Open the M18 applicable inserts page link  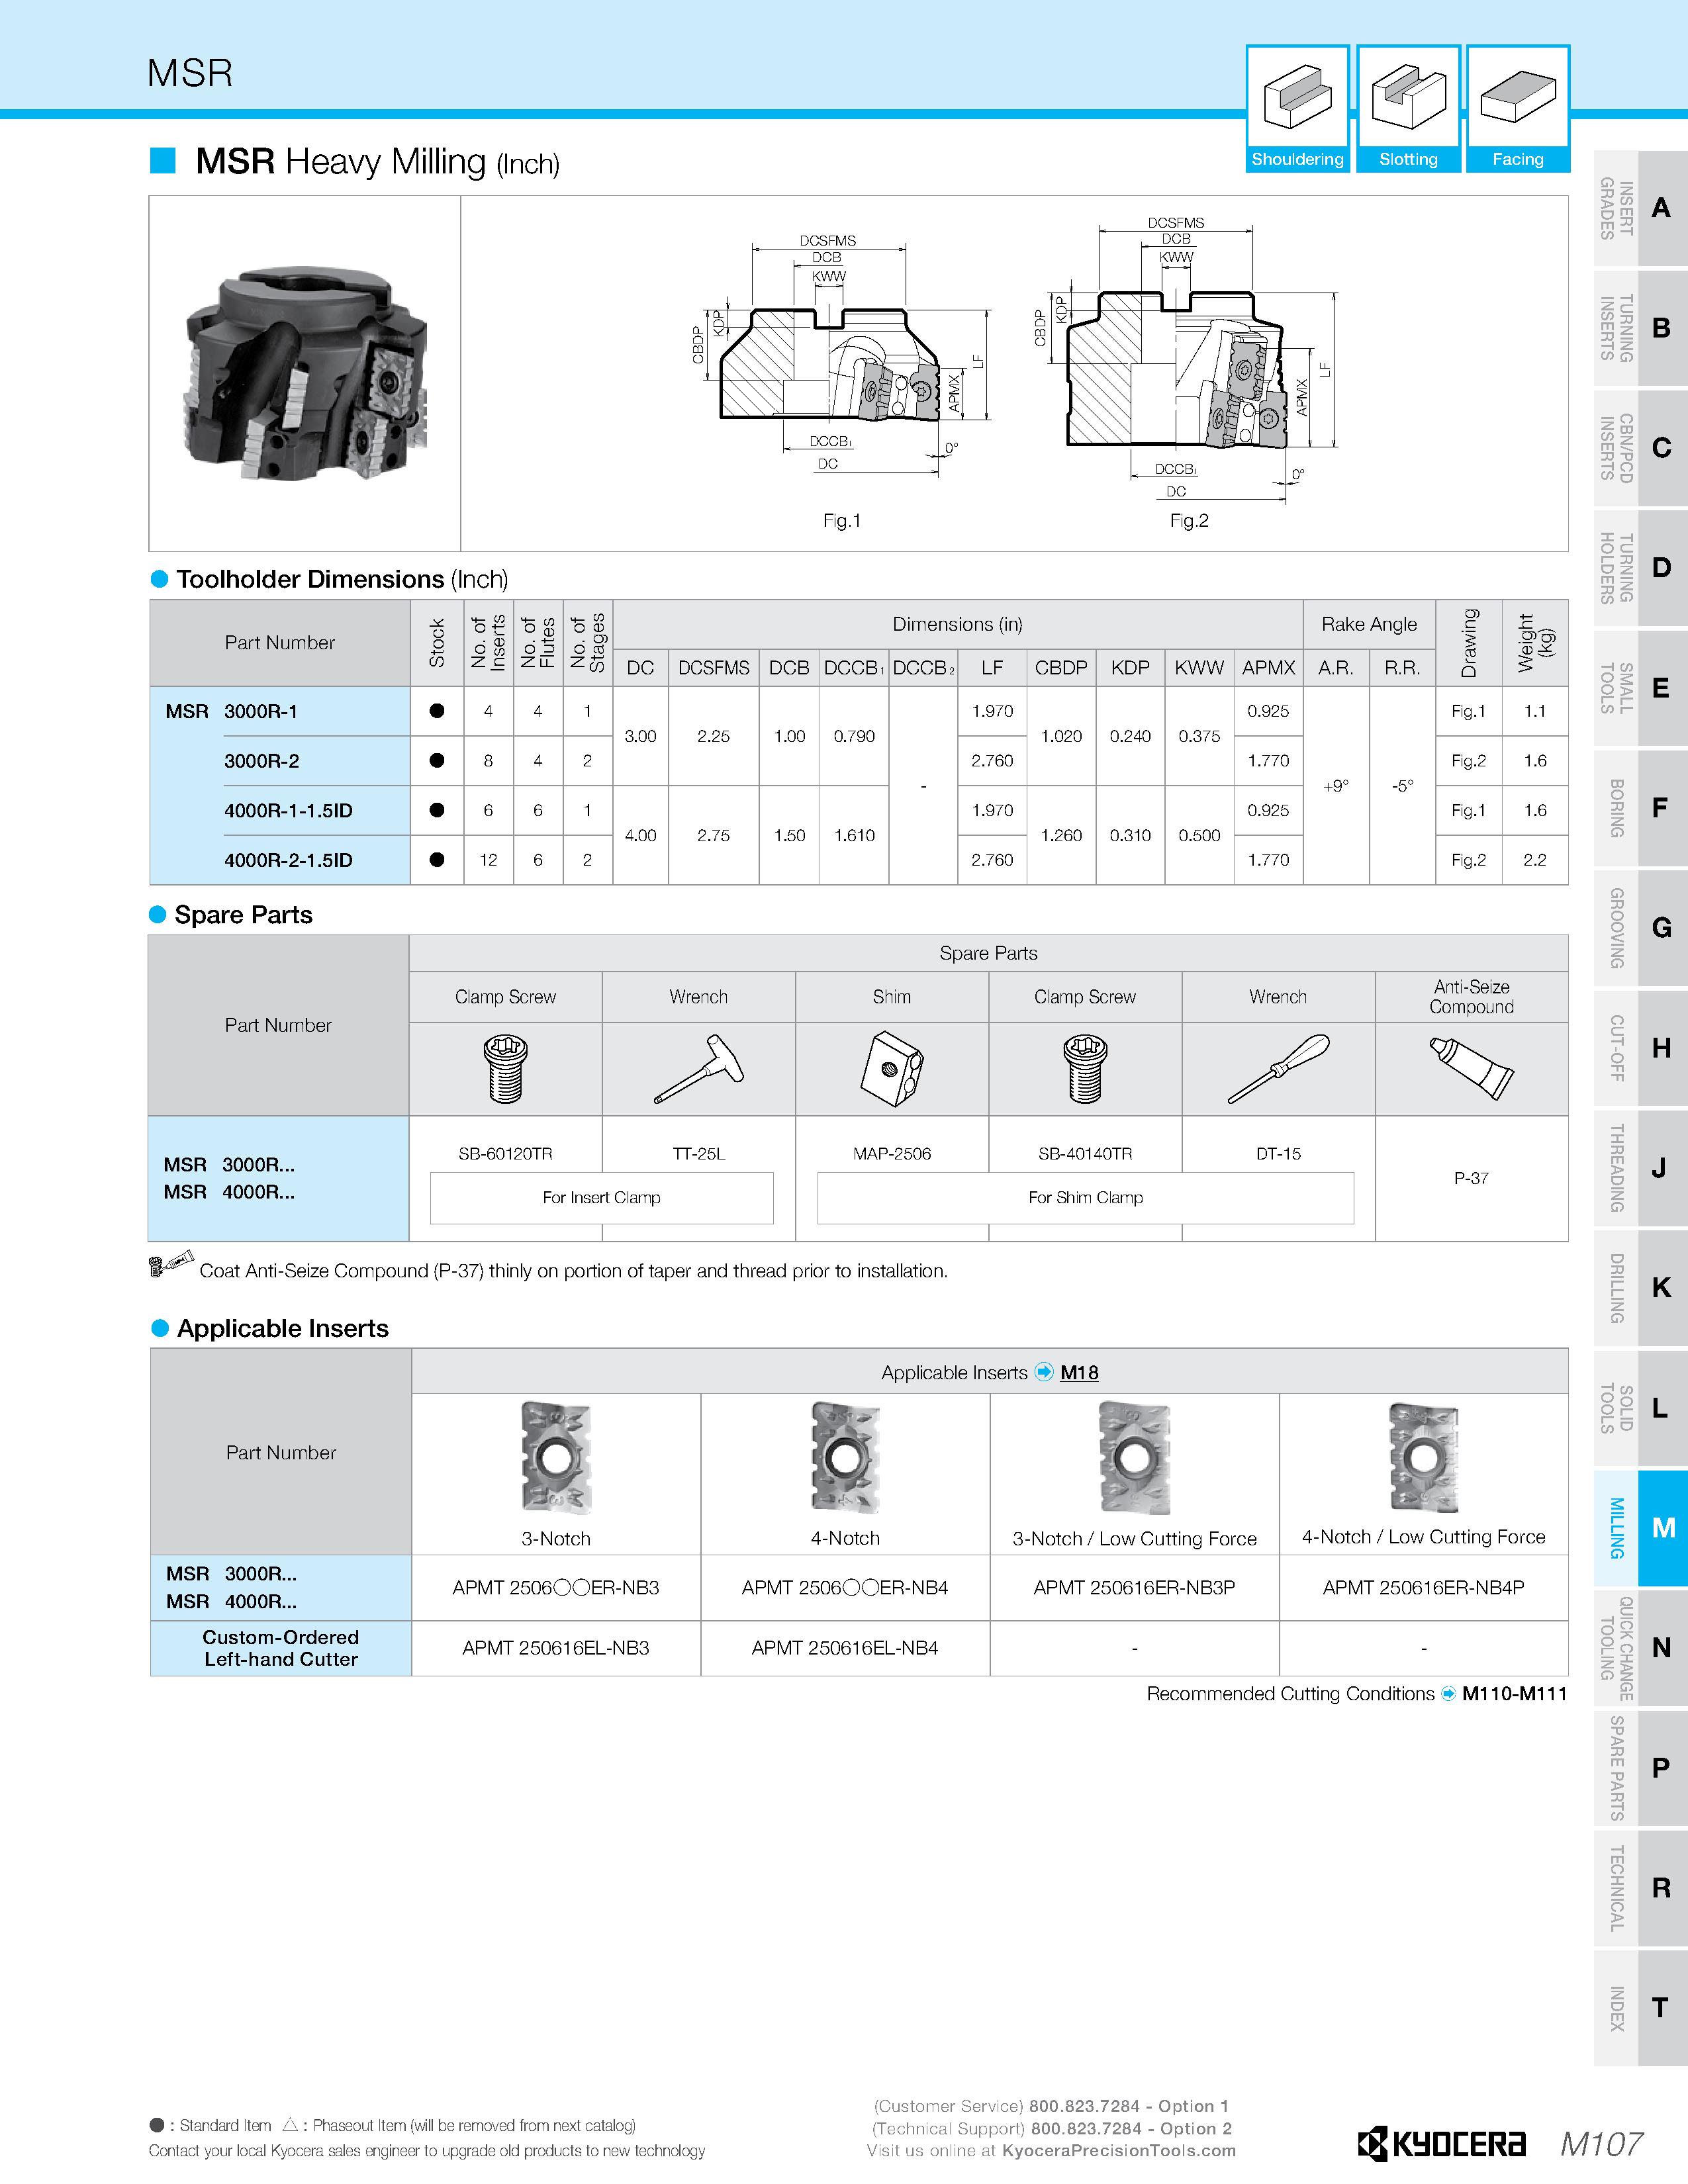1079,1372
